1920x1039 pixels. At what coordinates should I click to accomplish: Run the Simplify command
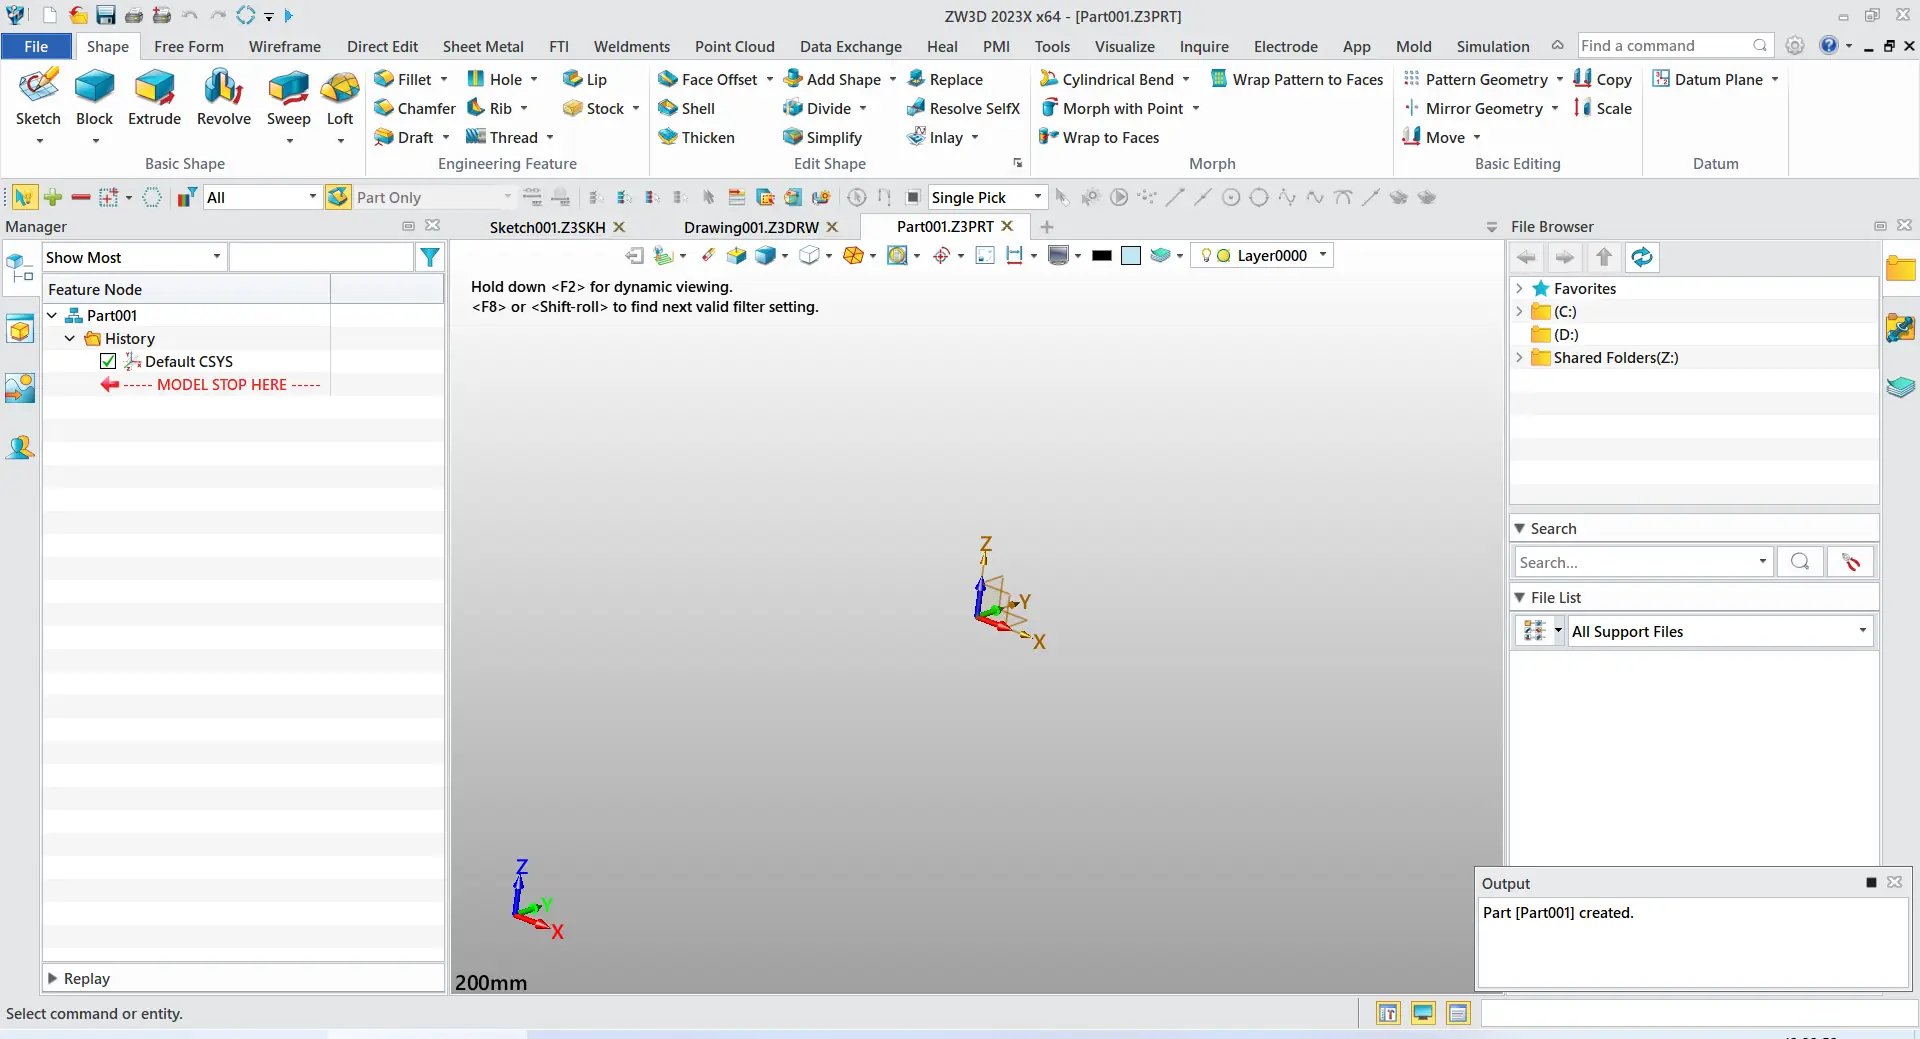[x=823, y=137]
